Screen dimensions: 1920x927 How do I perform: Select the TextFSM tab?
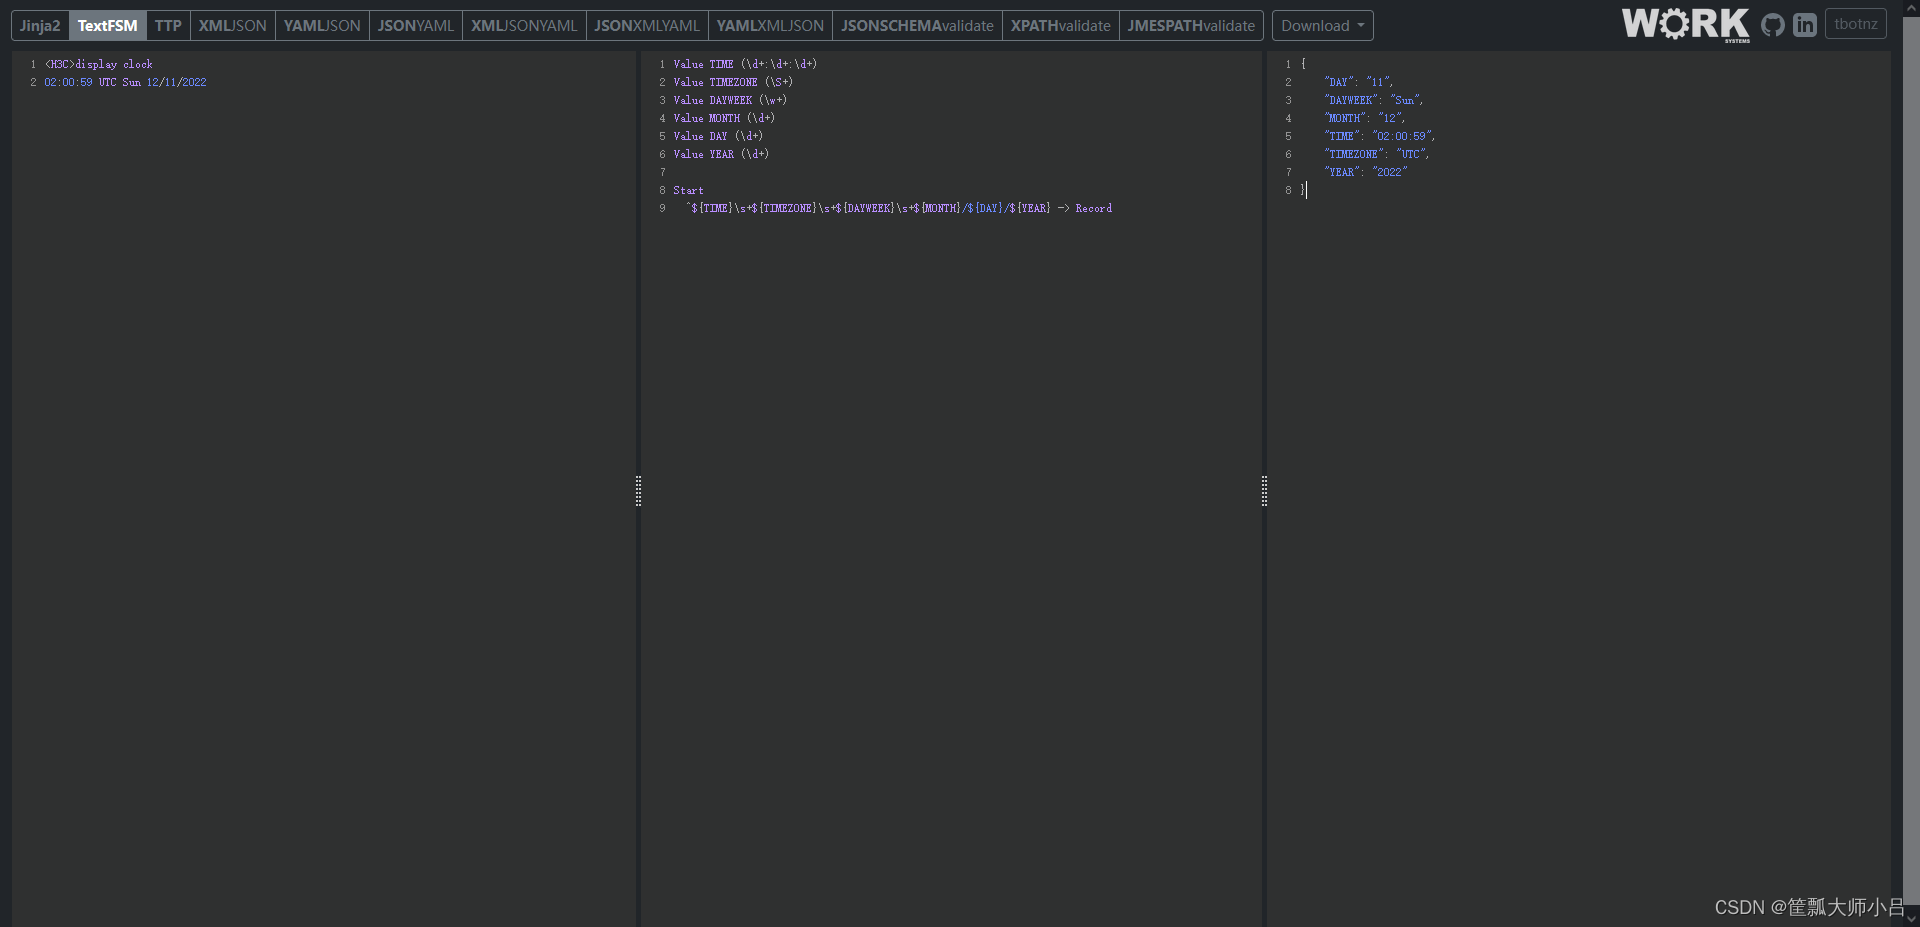(x=108, y=26)
